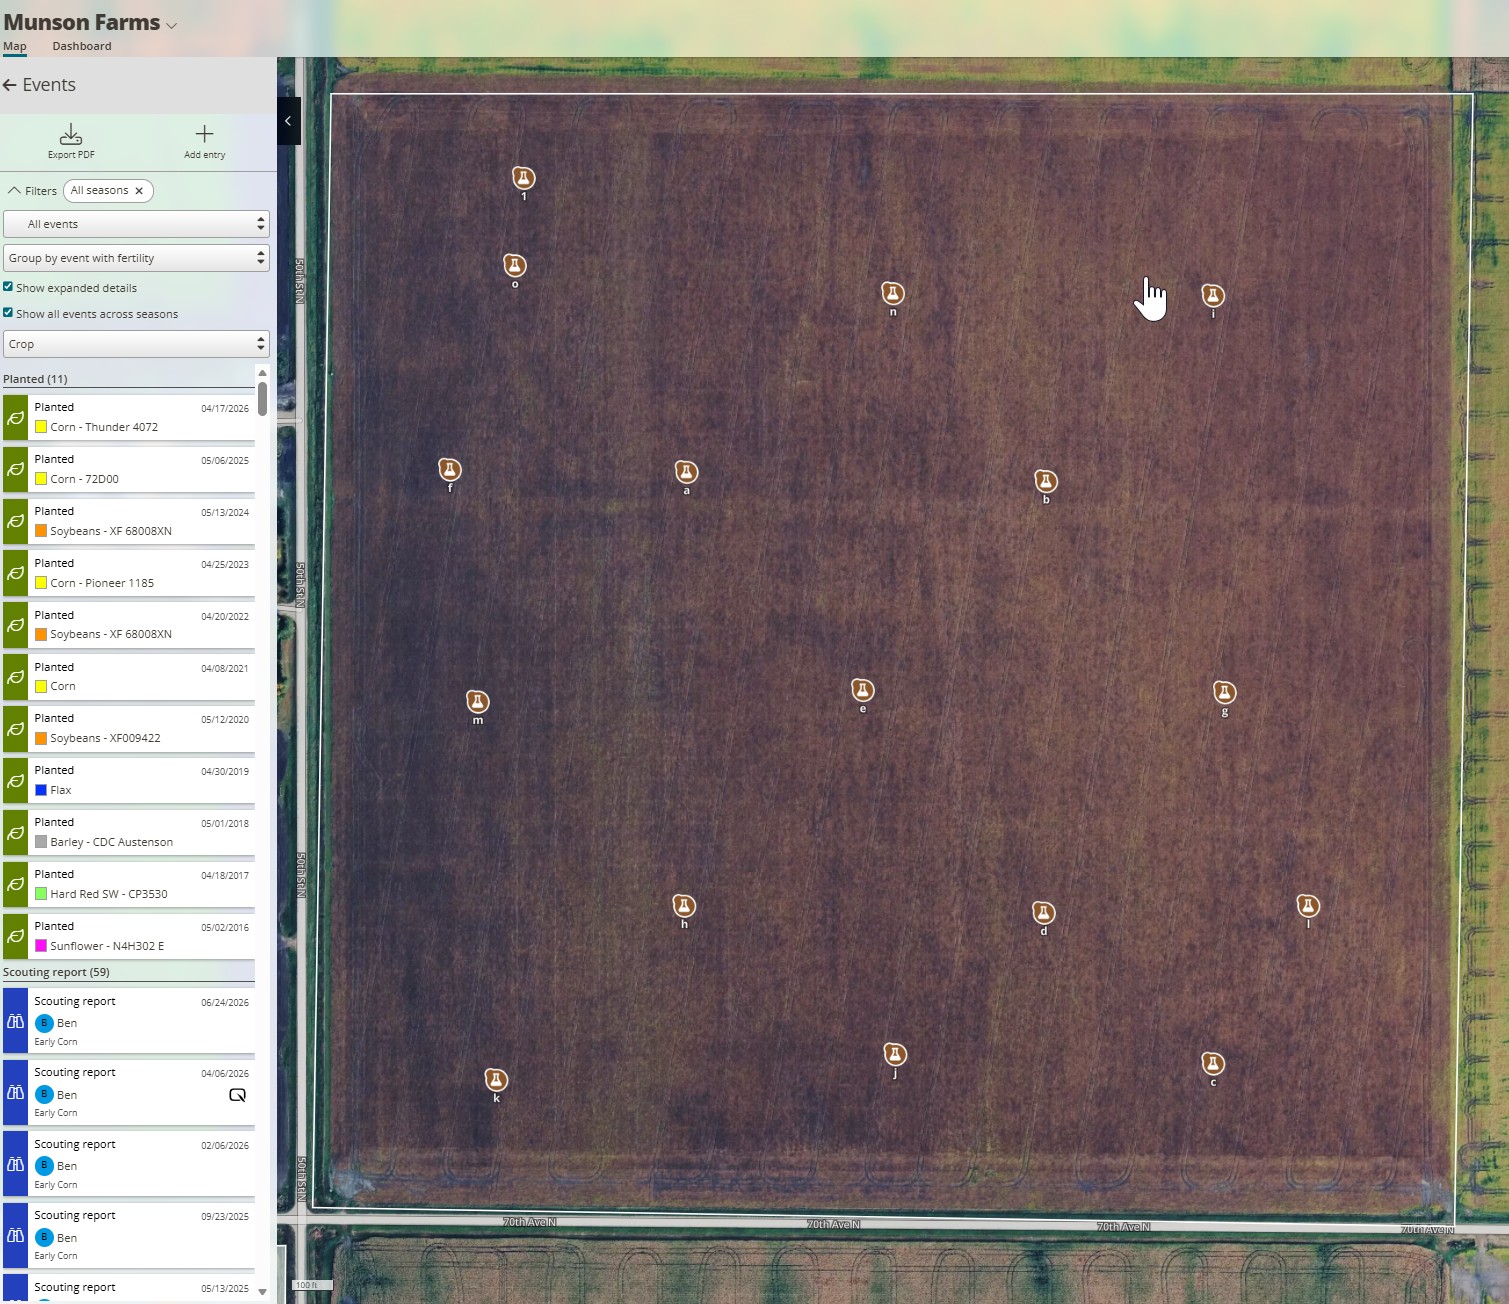Click orange swatch for Soybeans - XF009422
The height and width of the screenshot is (1304, 1509).
click(41, 738)
